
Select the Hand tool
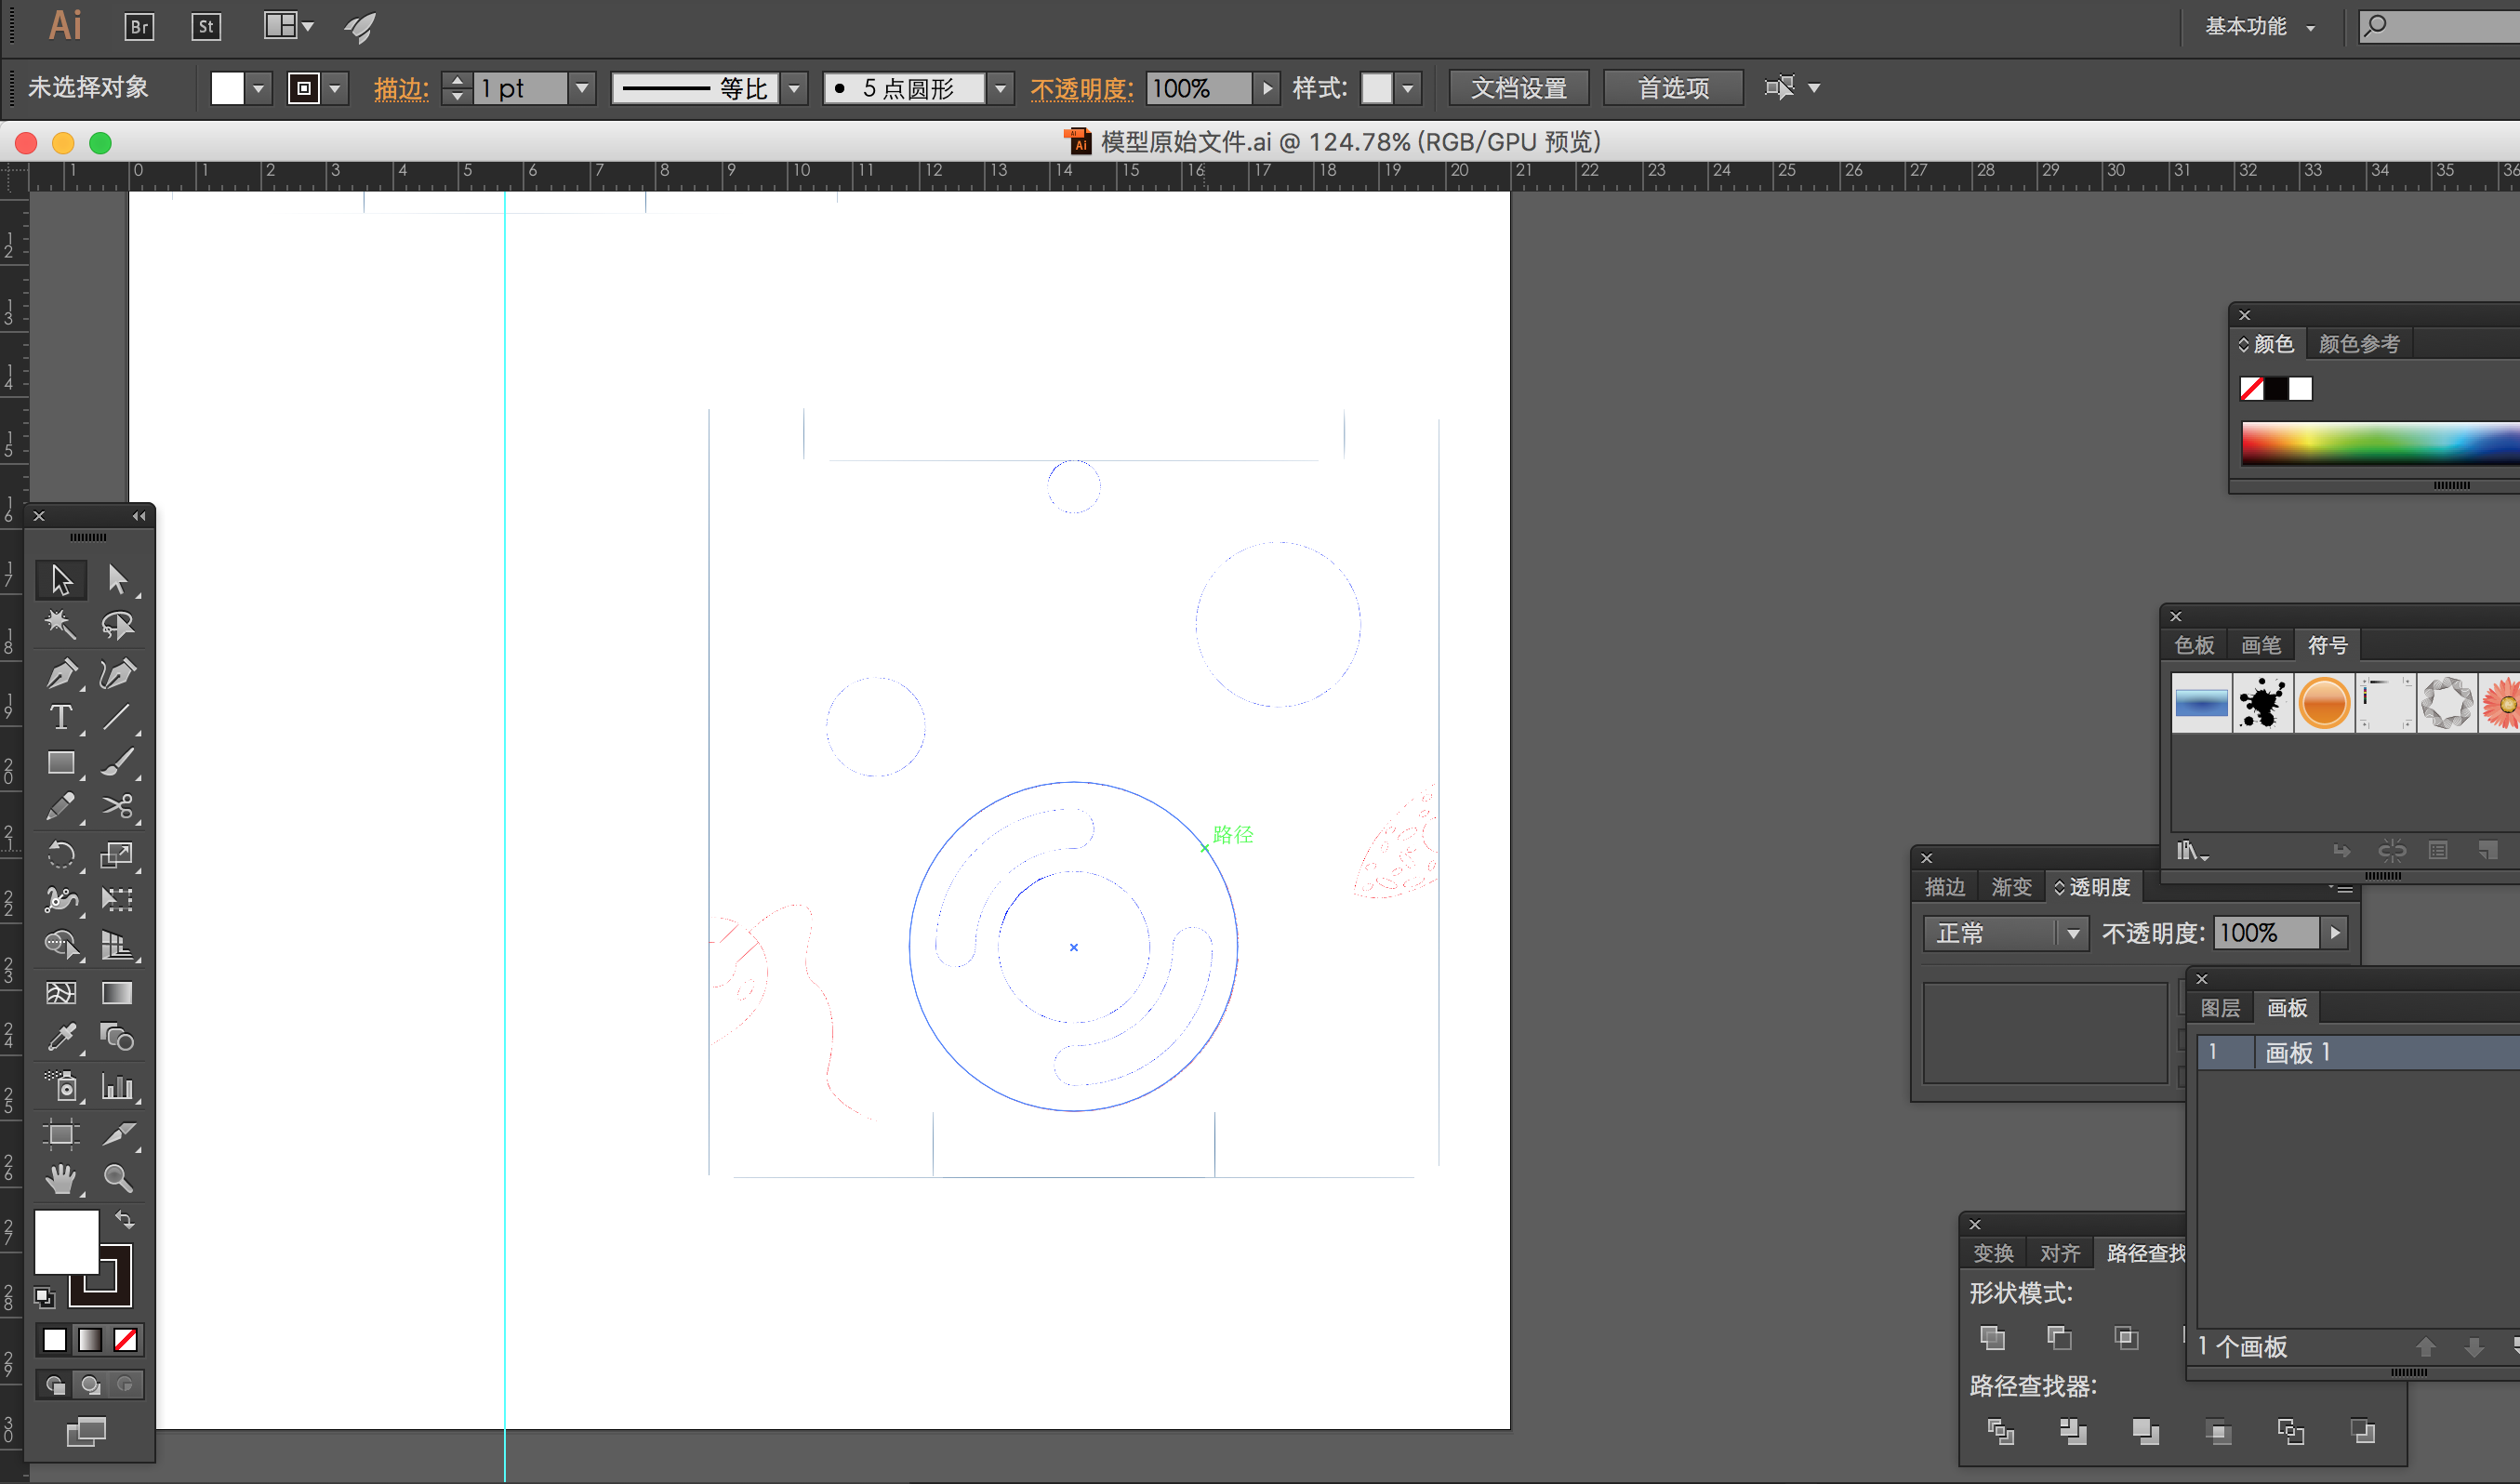point(61,1179)
